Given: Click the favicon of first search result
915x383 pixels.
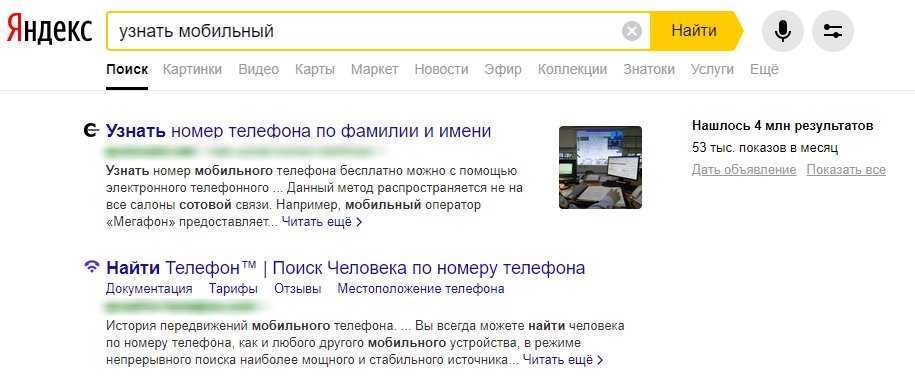Looking at the screenshot, I should [91, 131].
